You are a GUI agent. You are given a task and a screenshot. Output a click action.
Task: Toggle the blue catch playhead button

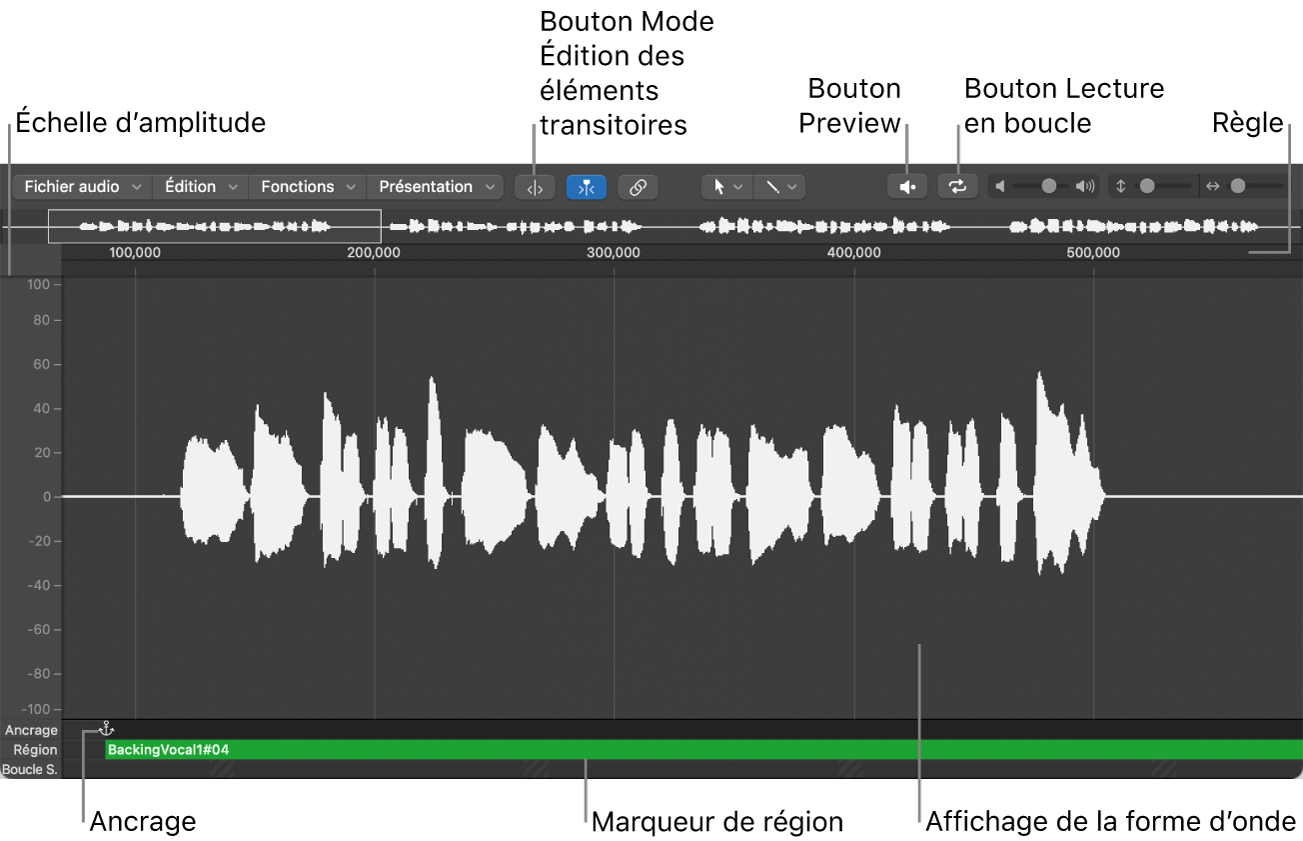point(586,187)
